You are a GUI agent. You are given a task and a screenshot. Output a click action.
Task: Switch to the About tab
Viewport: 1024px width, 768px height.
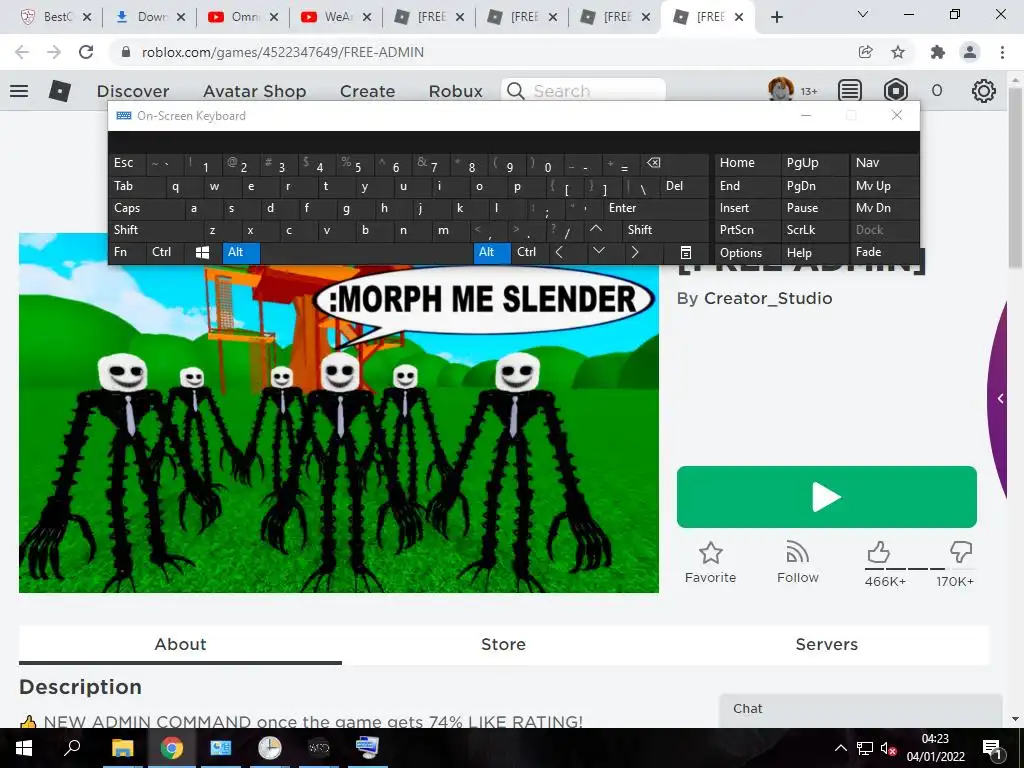pos(180,645)
